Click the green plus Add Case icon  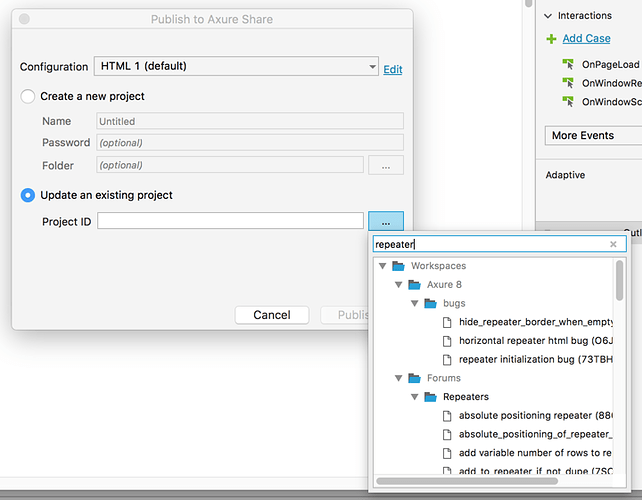551,39
